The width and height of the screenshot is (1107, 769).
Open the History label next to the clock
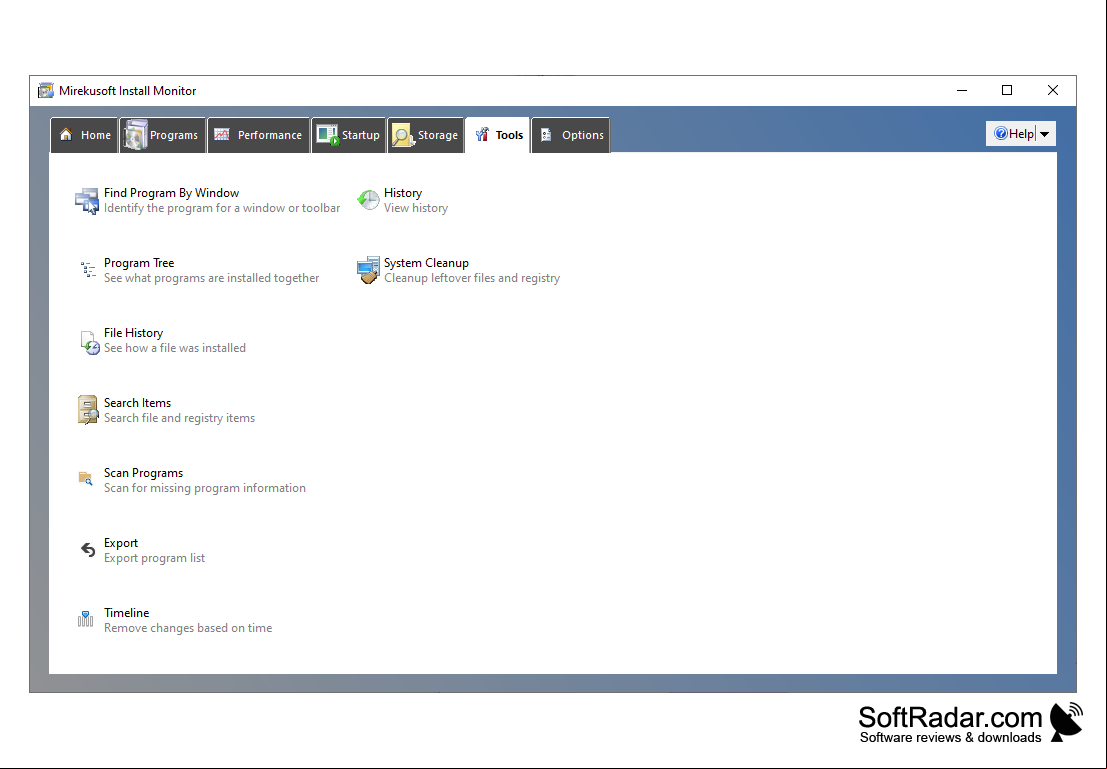[403, 193]
